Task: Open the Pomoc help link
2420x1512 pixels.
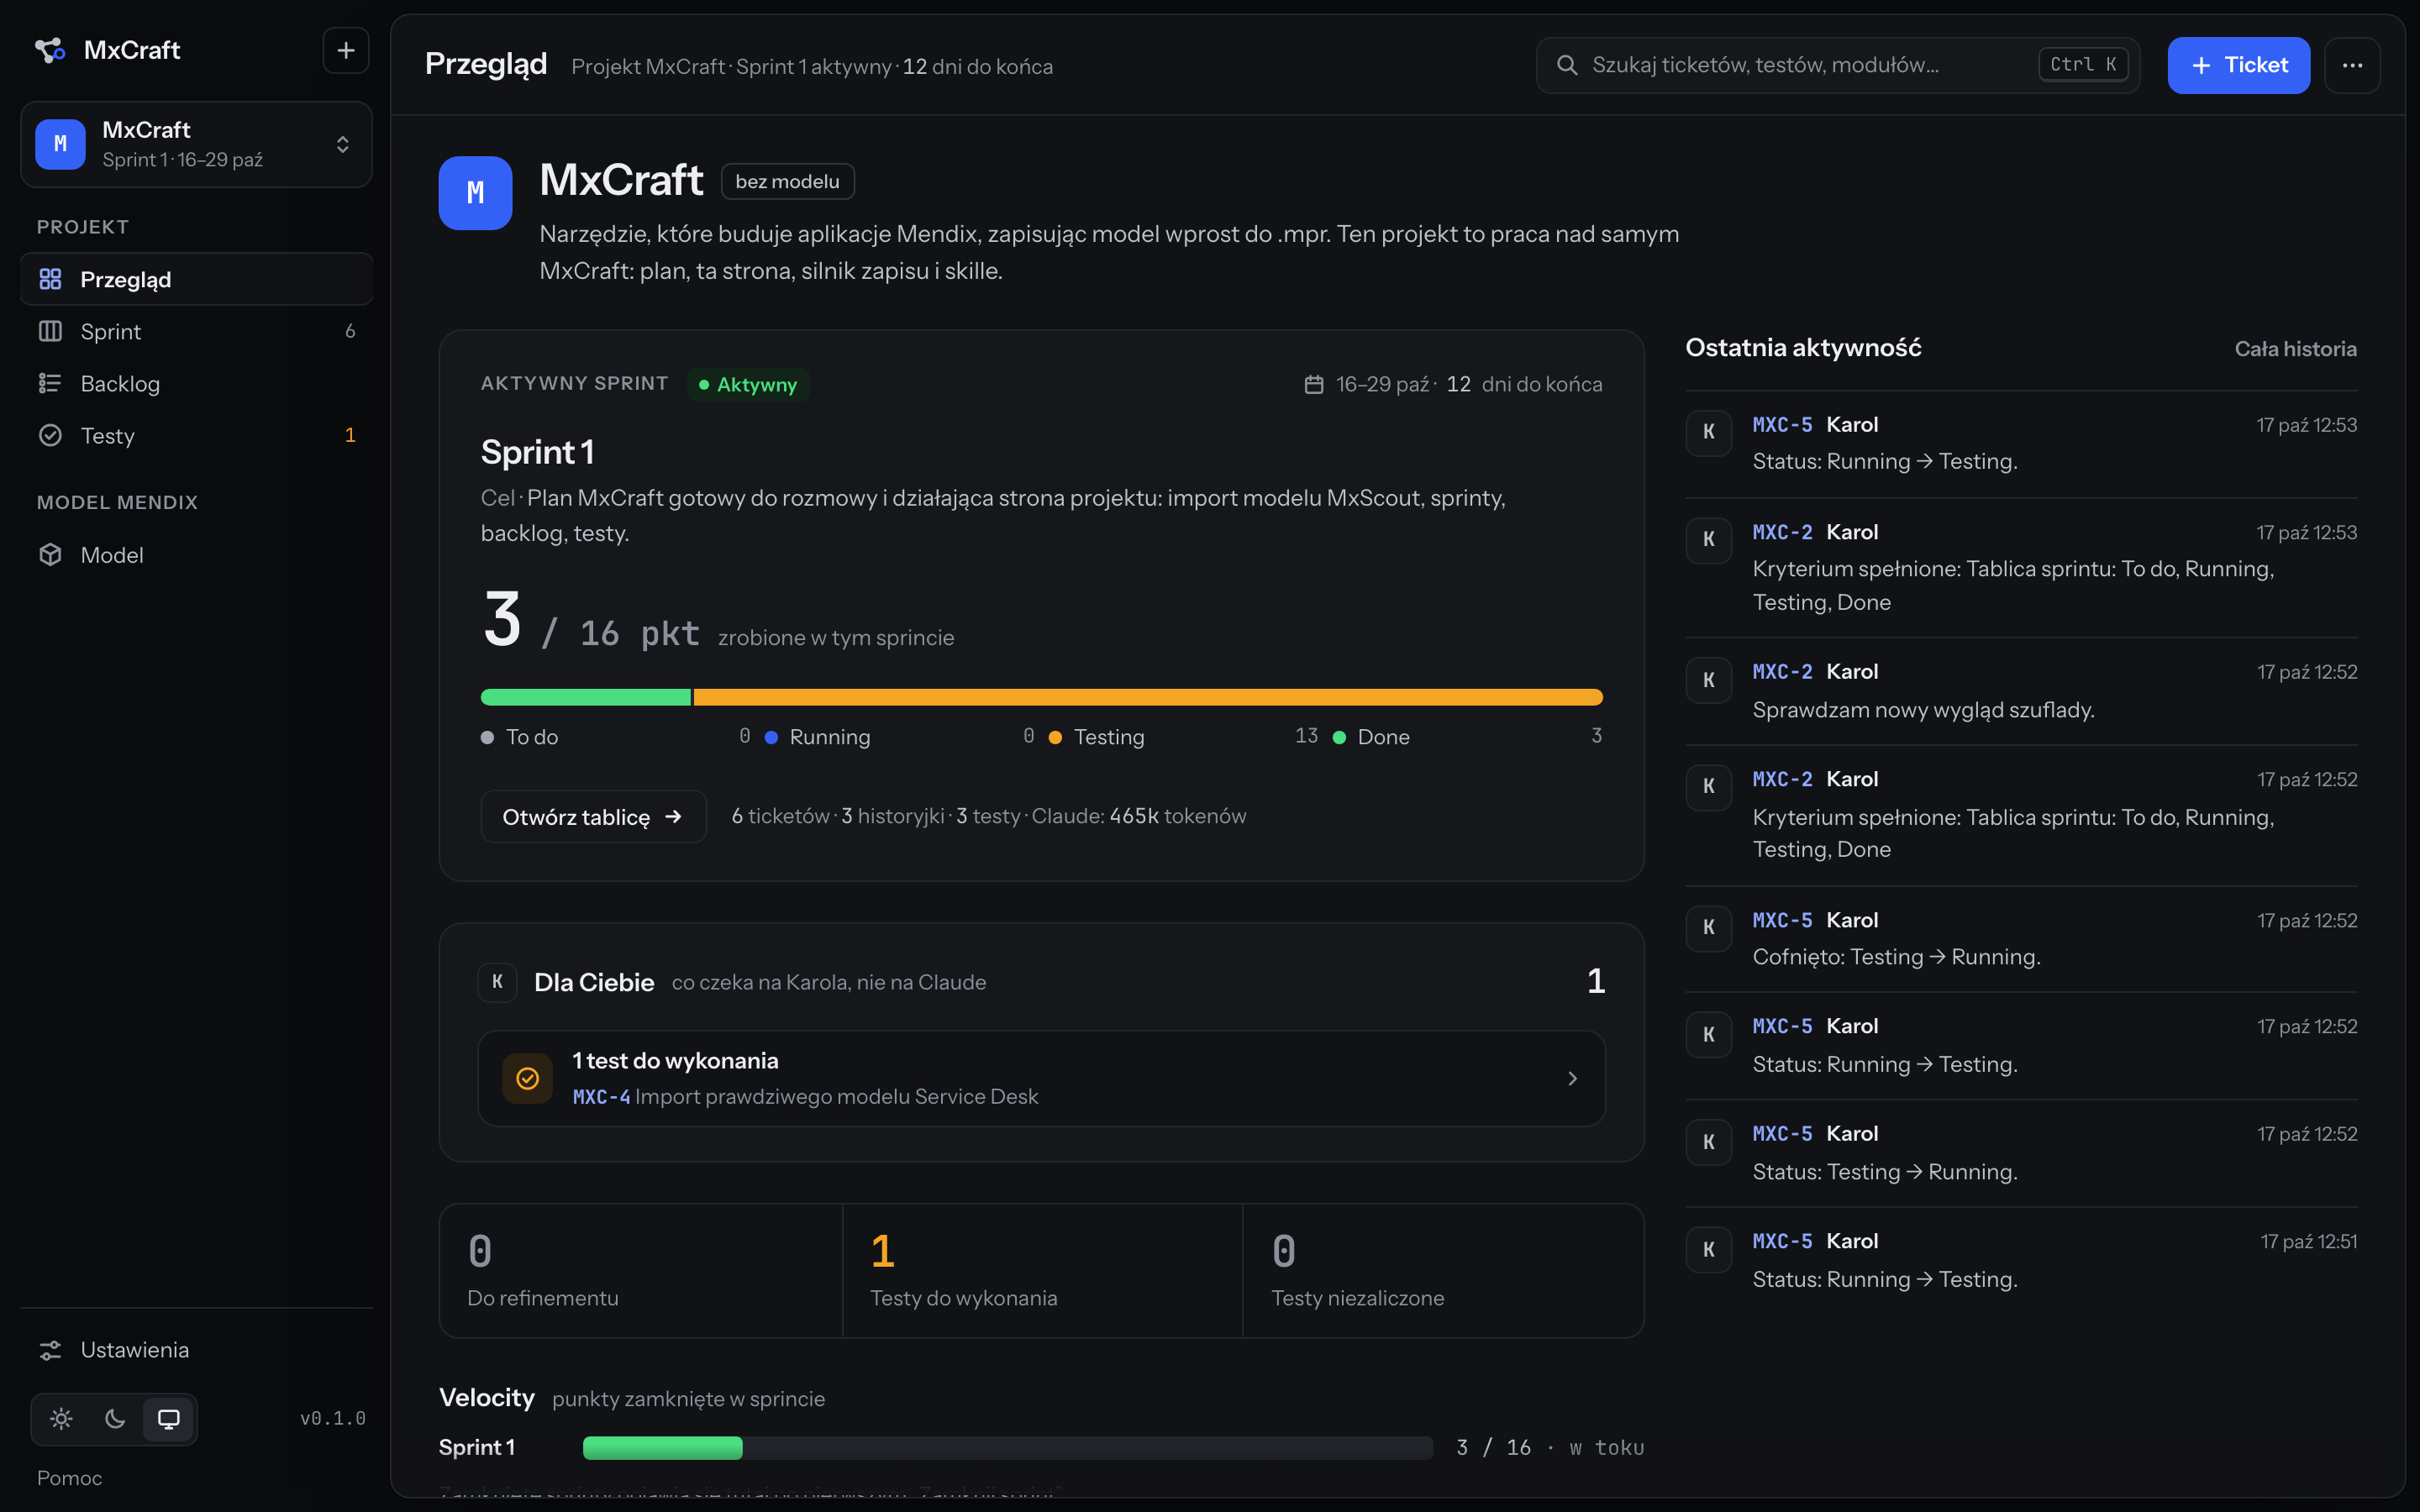Action: pyautogui.click(x=69, y=1478)
